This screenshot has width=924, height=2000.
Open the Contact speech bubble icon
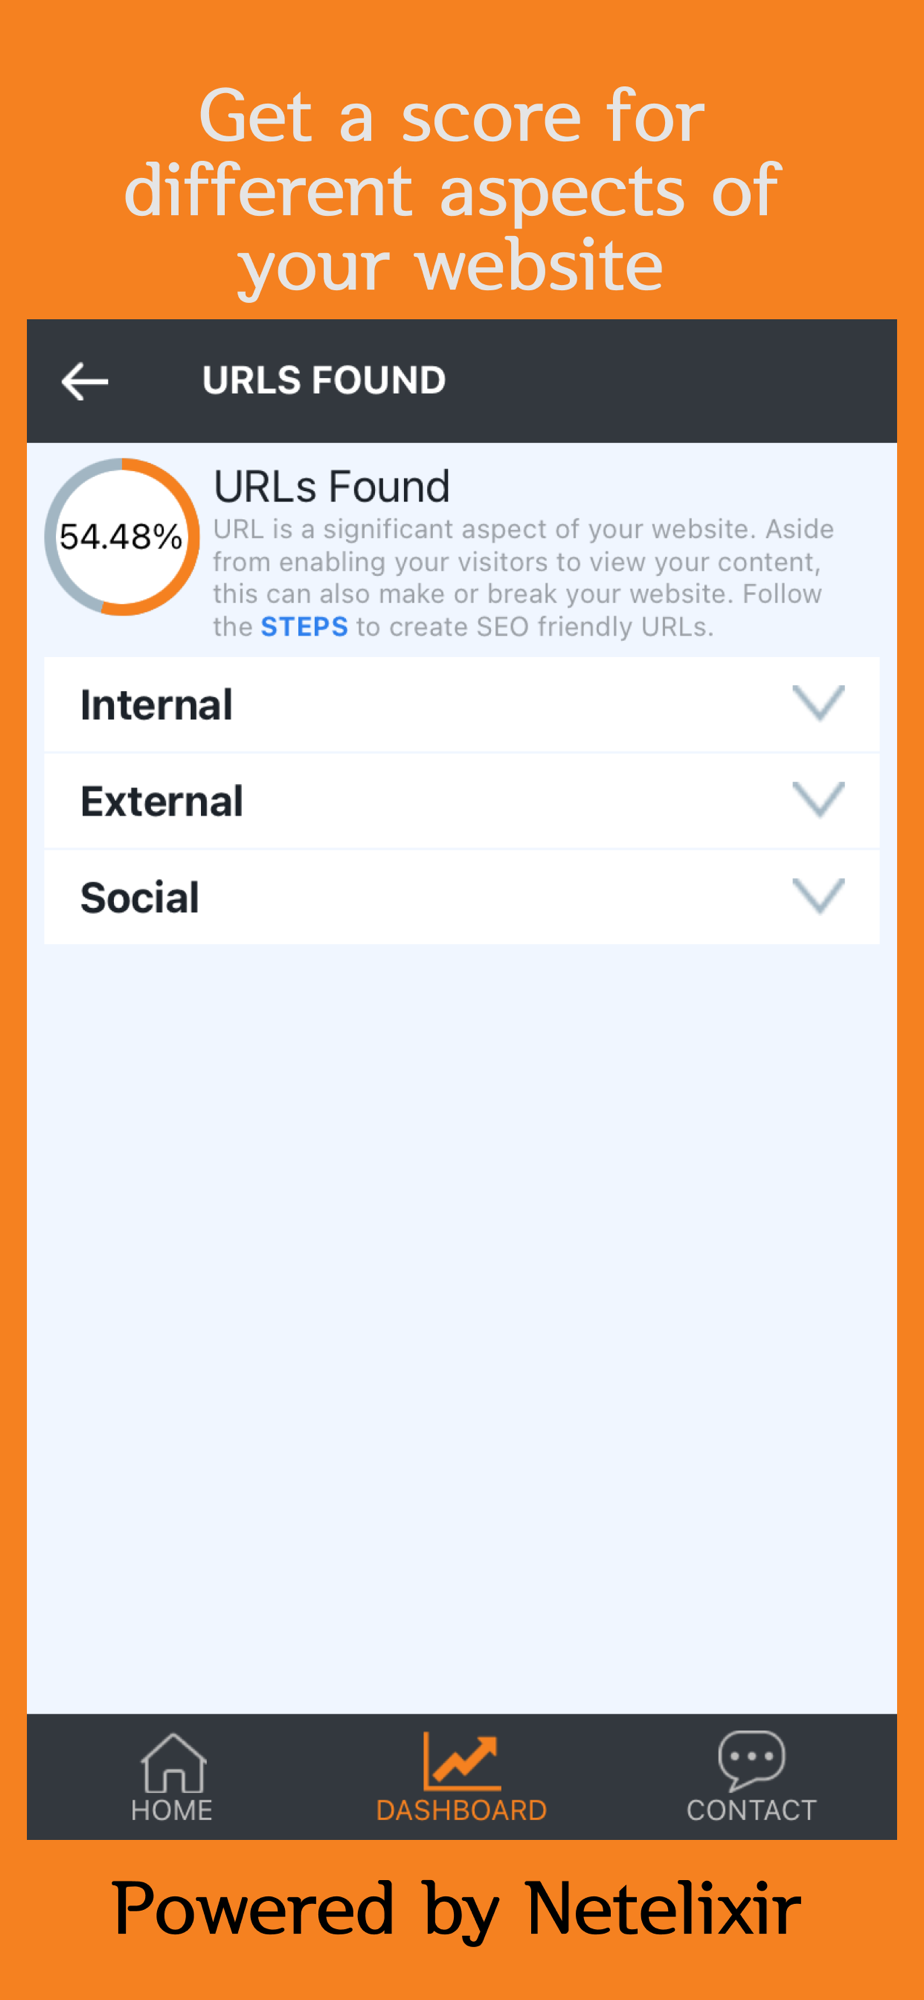pos(752,1761)
